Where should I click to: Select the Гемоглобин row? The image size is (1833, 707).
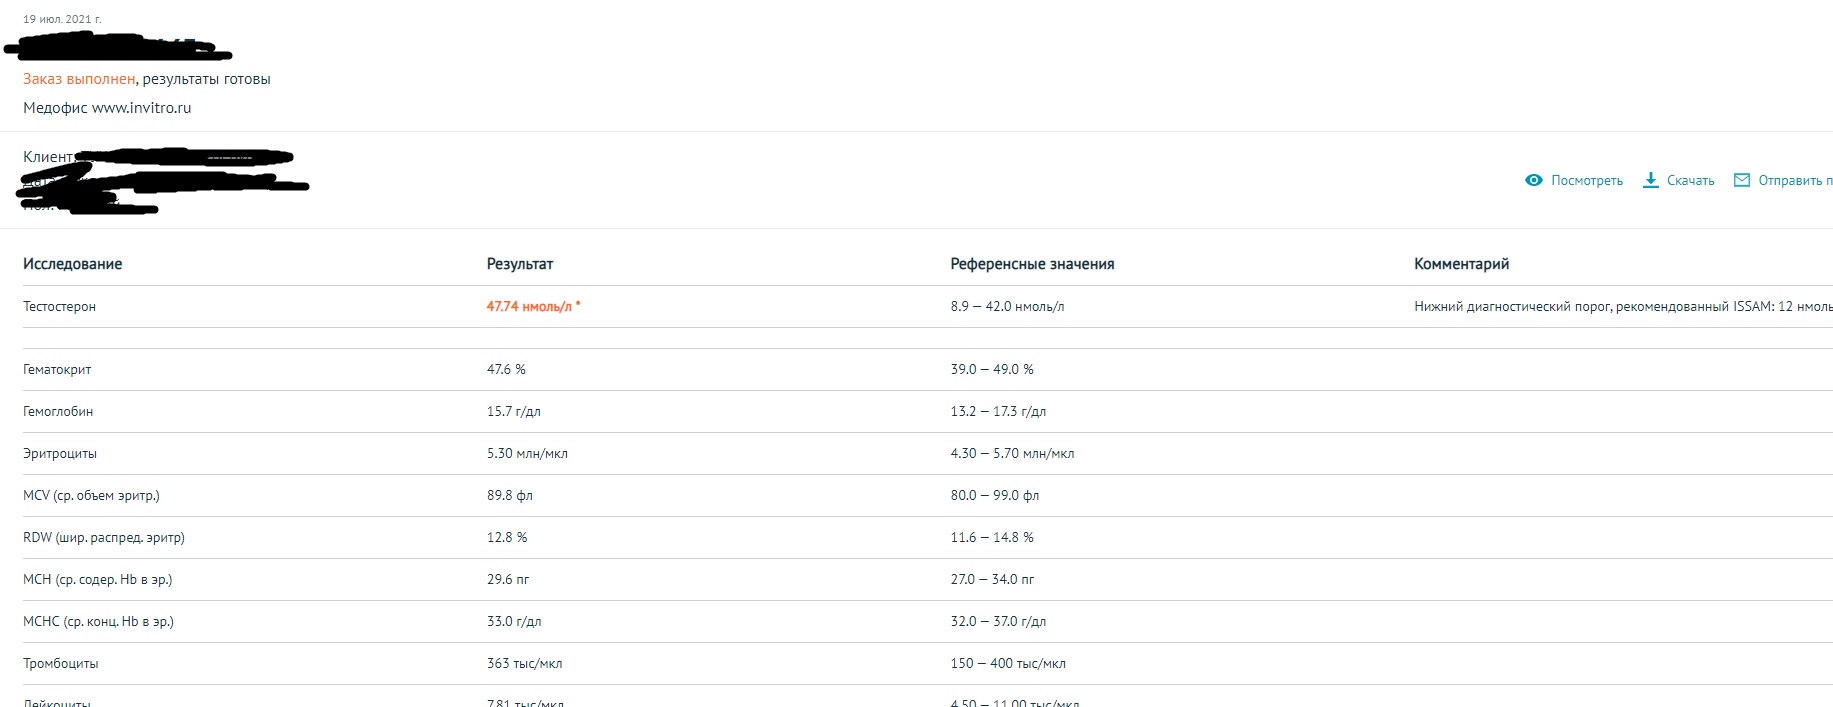pyautogui.click(x=58, y=412)
